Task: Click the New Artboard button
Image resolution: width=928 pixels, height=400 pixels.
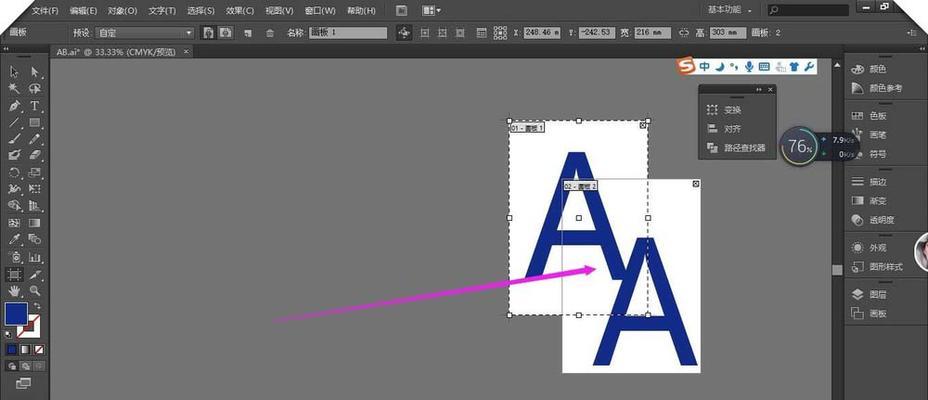Action: coord(249,33)
